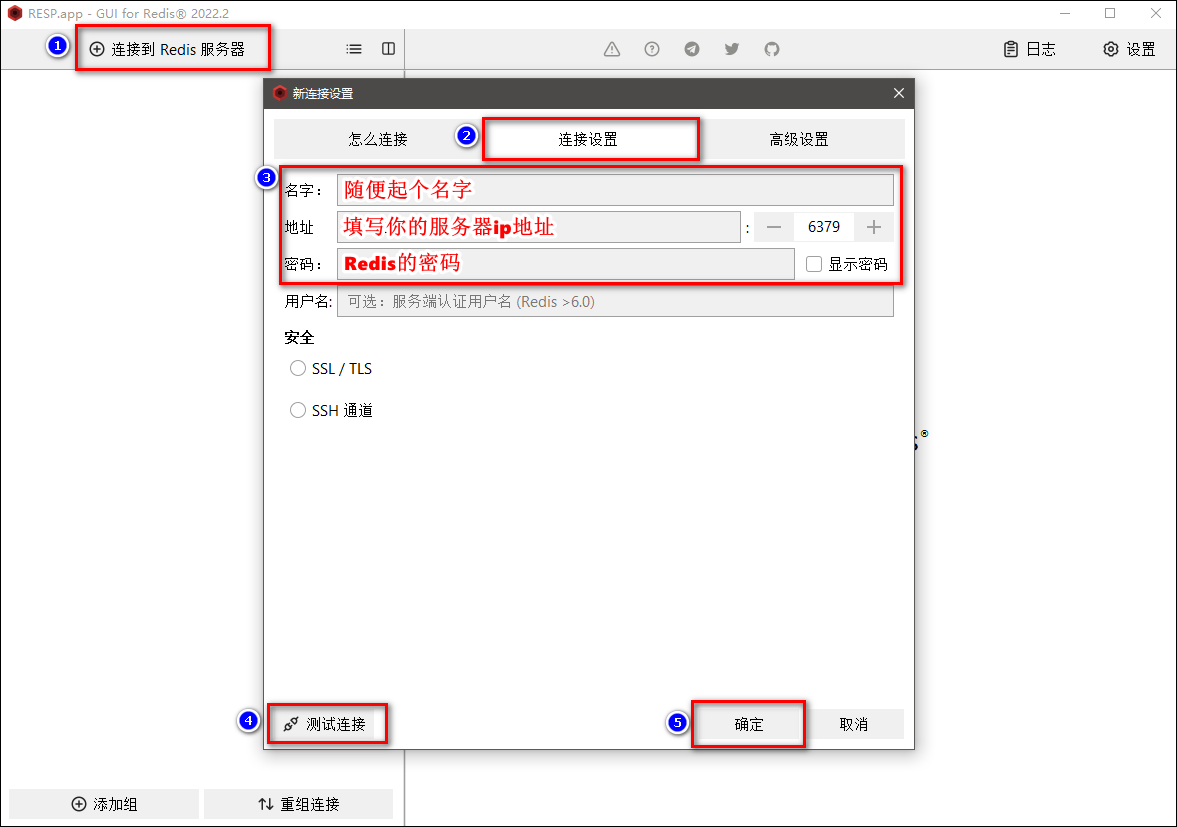Click the 名字 connection name field
This screenshot has height=827, width=1177.
pos(615,190)
